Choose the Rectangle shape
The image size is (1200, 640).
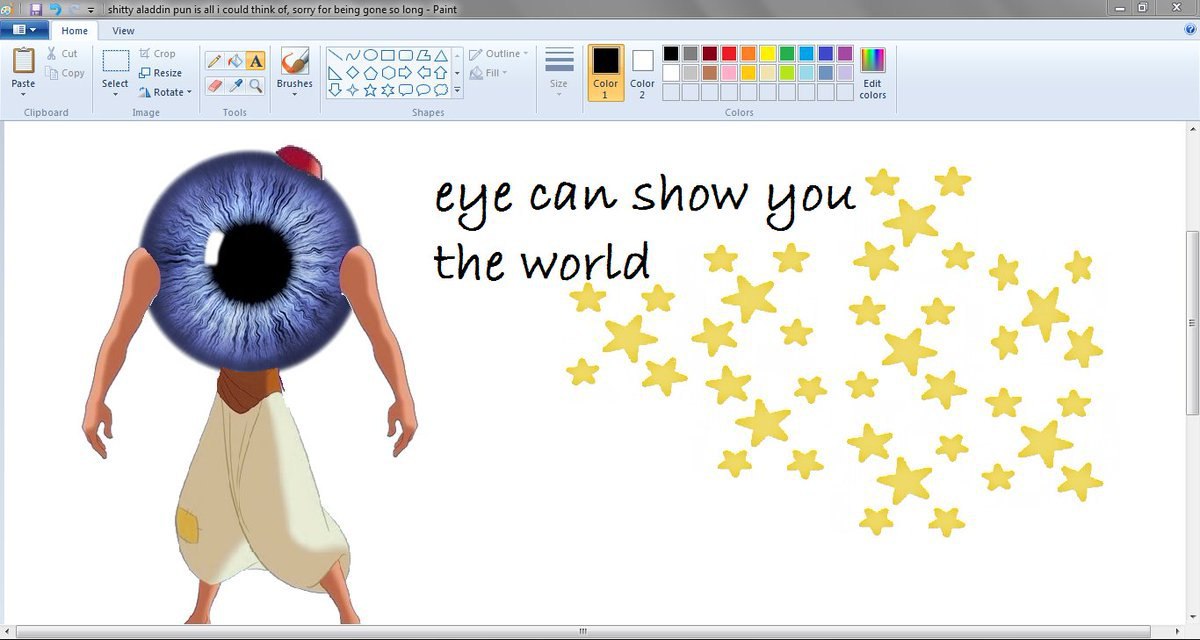388,56
